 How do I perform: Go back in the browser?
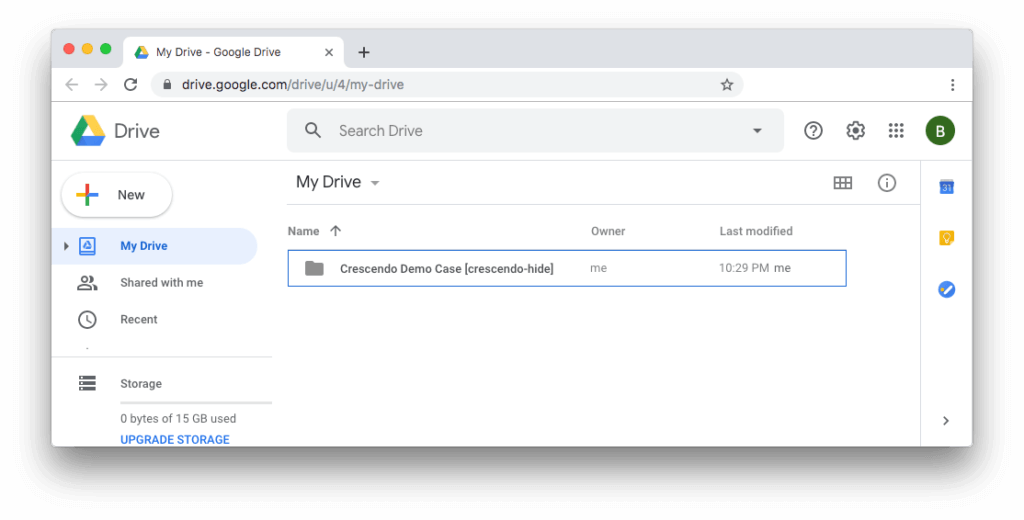(72, 84)
